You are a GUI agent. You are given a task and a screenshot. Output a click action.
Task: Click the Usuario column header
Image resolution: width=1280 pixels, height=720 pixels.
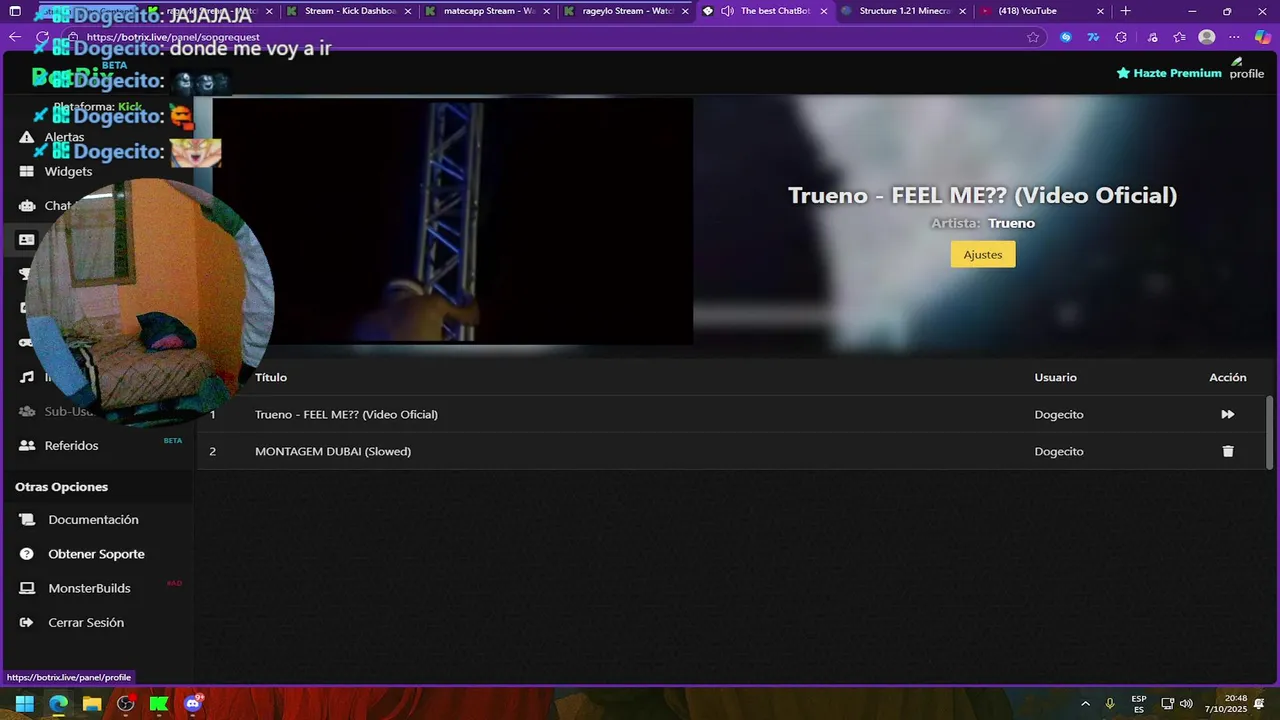[1055, 377]
